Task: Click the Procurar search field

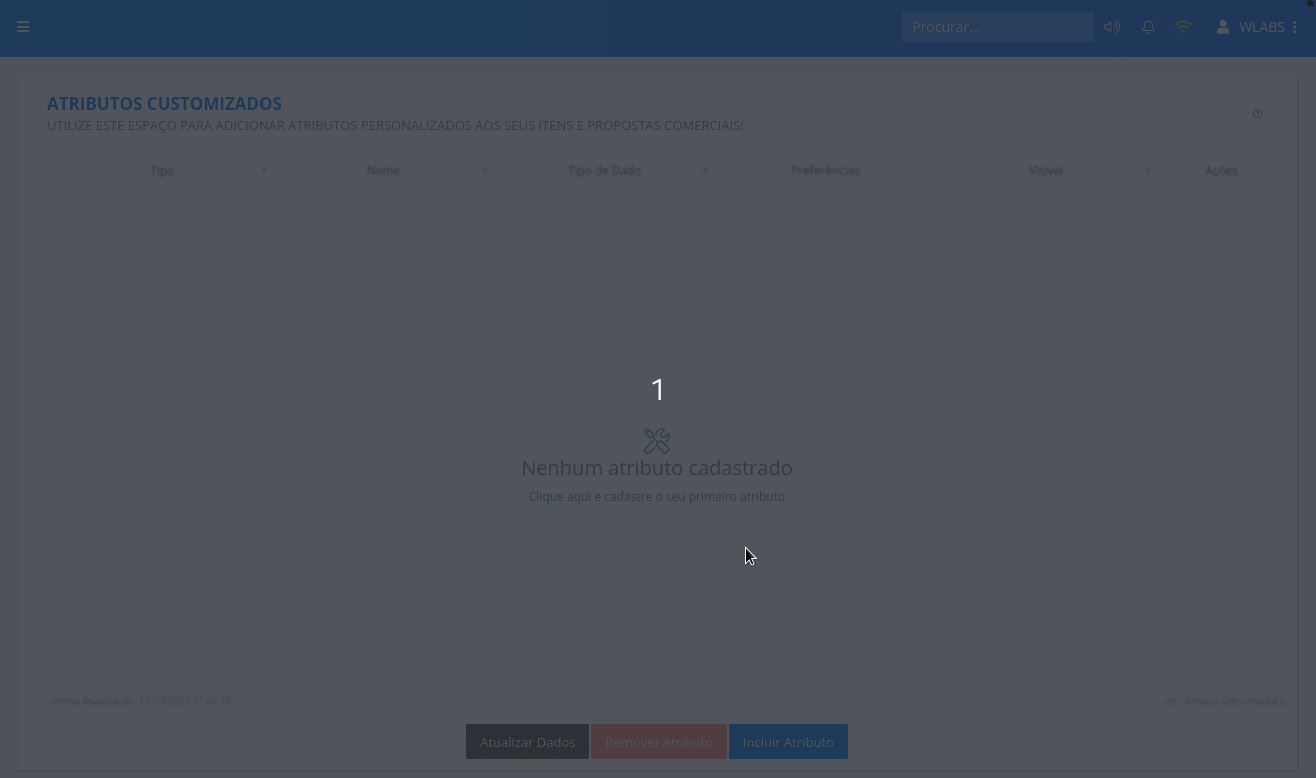Action: (997, 27)
